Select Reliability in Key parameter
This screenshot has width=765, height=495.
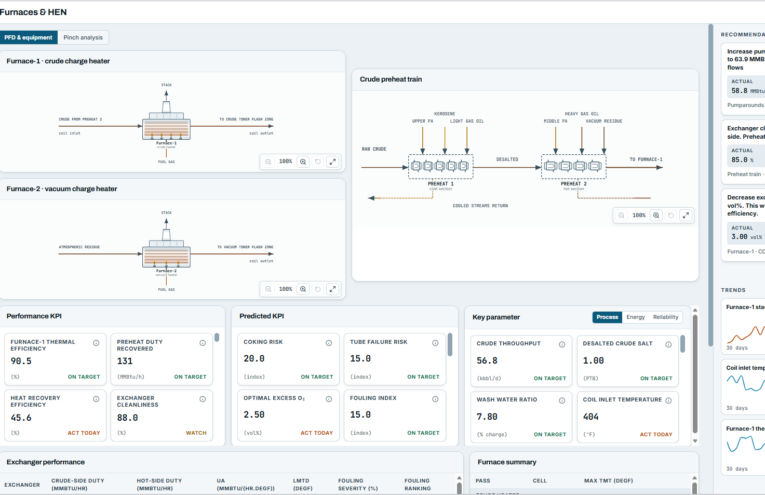click(665, 317)
